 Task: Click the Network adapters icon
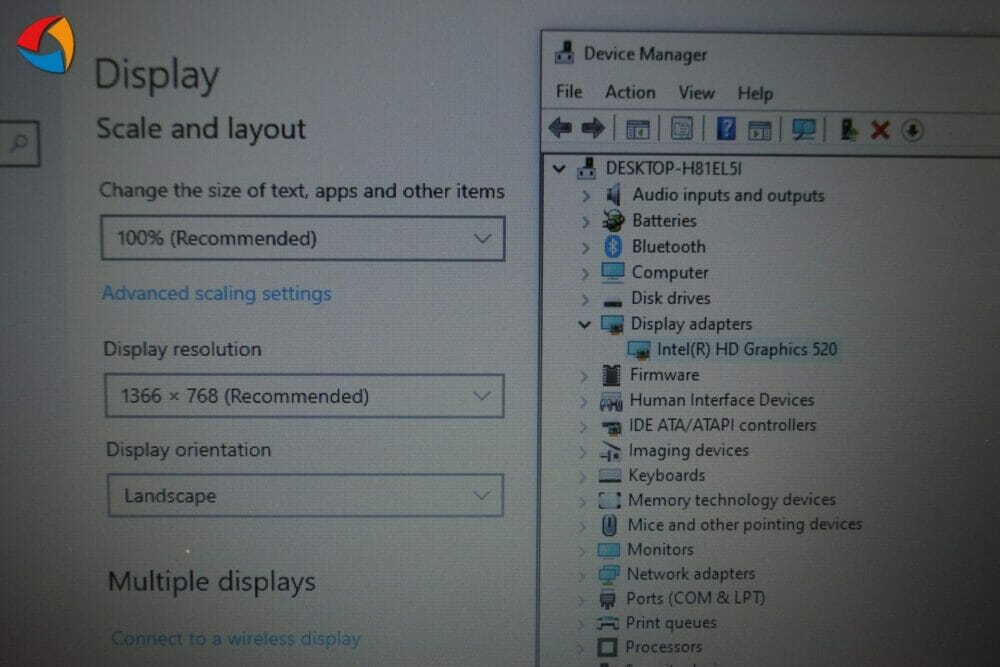point(608,575)
